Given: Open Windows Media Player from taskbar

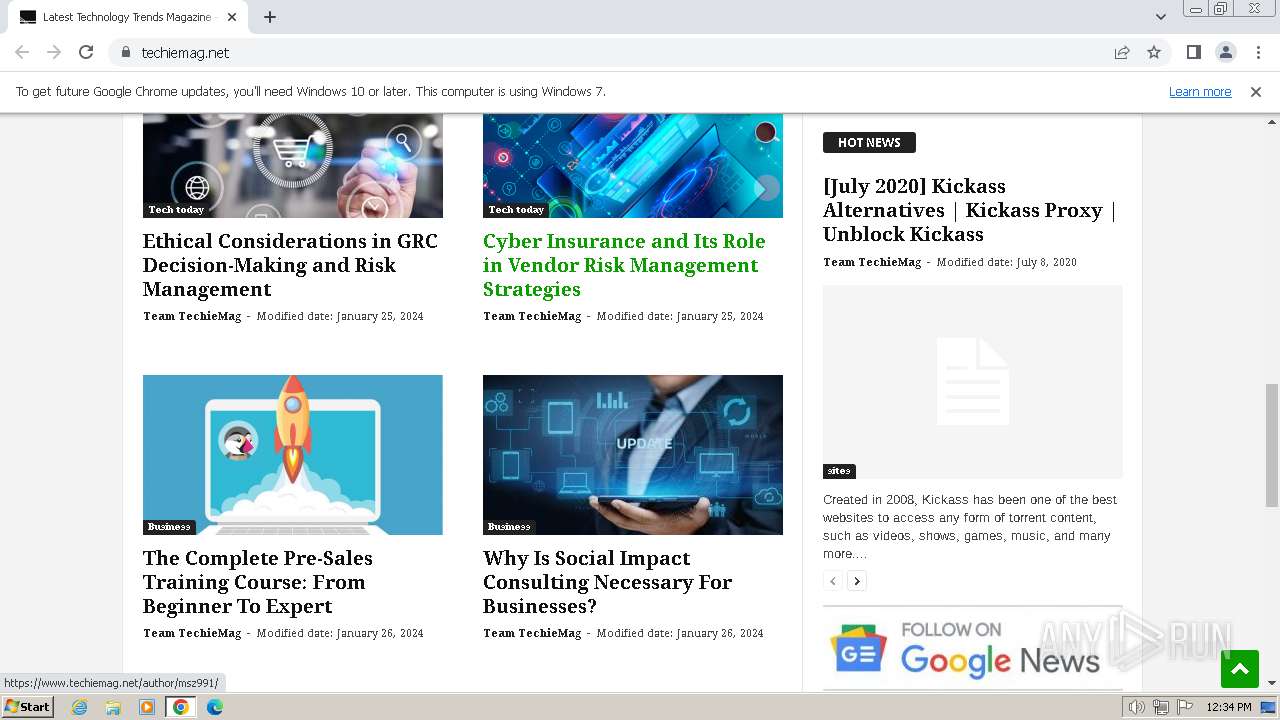Looking at the screenshot, I should 147,707.
